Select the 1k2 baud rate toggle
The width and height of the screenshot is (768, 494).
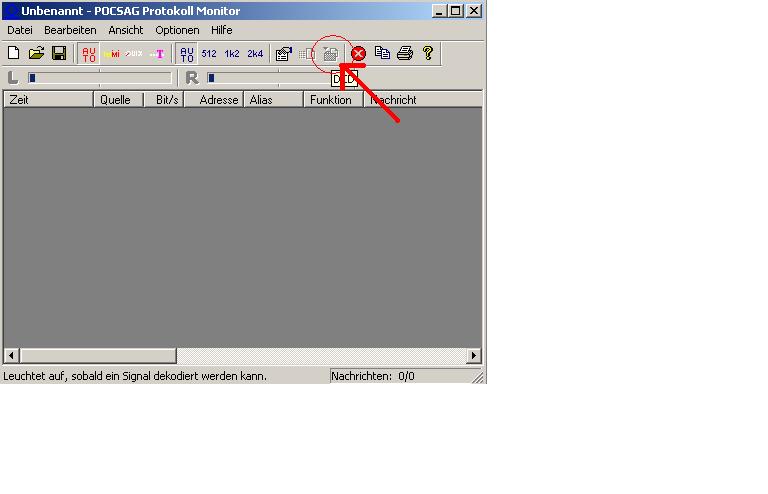pos(232,54)
